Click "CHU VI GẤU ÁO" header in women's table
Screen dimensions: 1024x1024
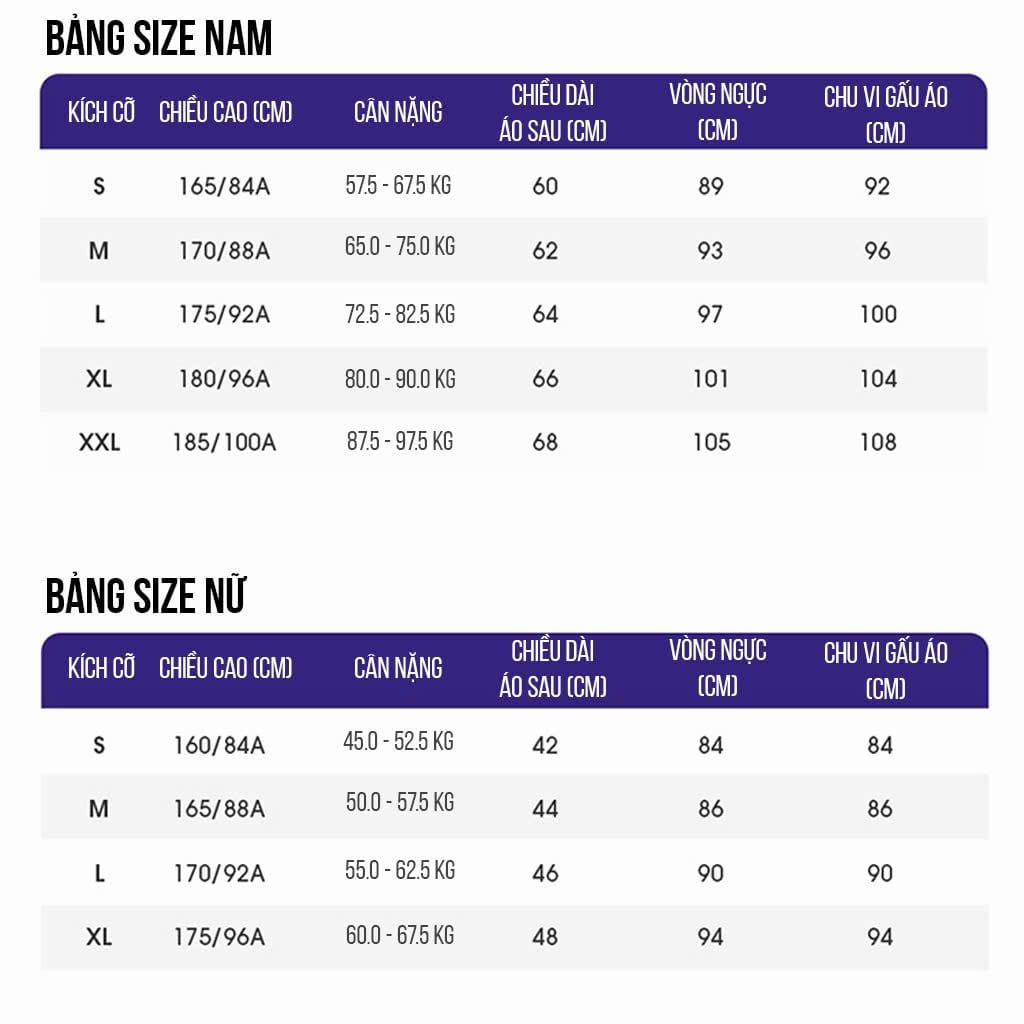pyautogui.click(x=885, y=669)
